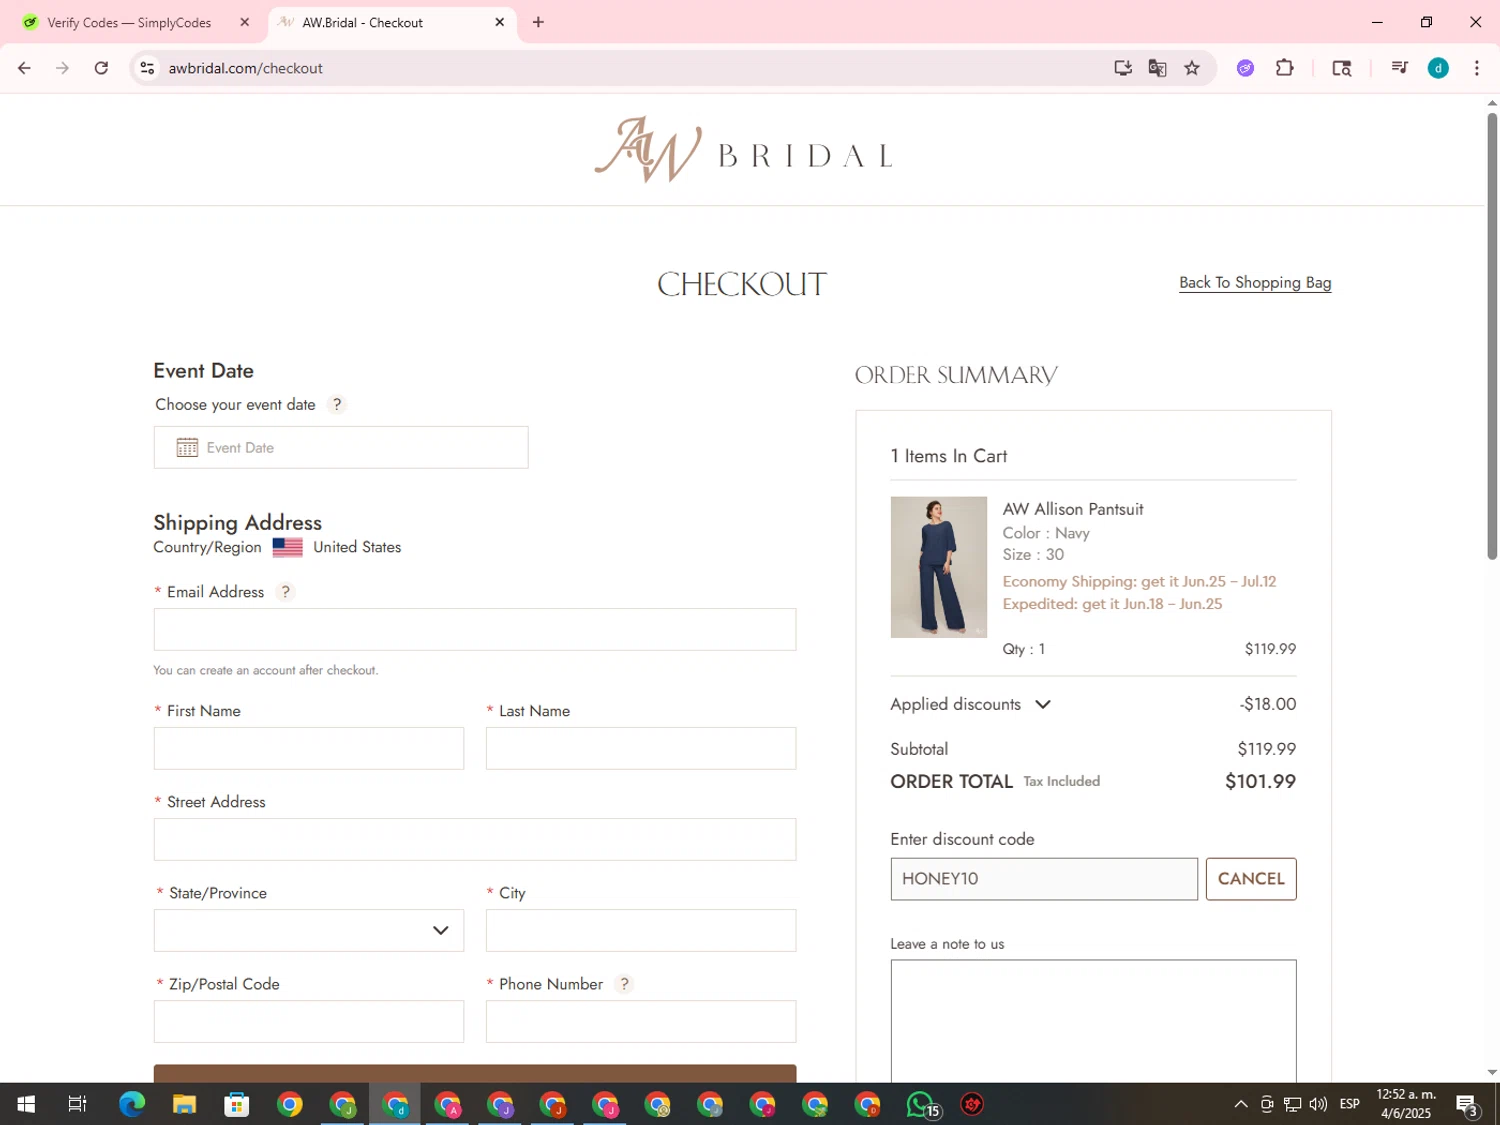The height and width of the screenshot is (1125, 1500).
Task: Open Task View on the taskbar
Action: coord(77,1104)
